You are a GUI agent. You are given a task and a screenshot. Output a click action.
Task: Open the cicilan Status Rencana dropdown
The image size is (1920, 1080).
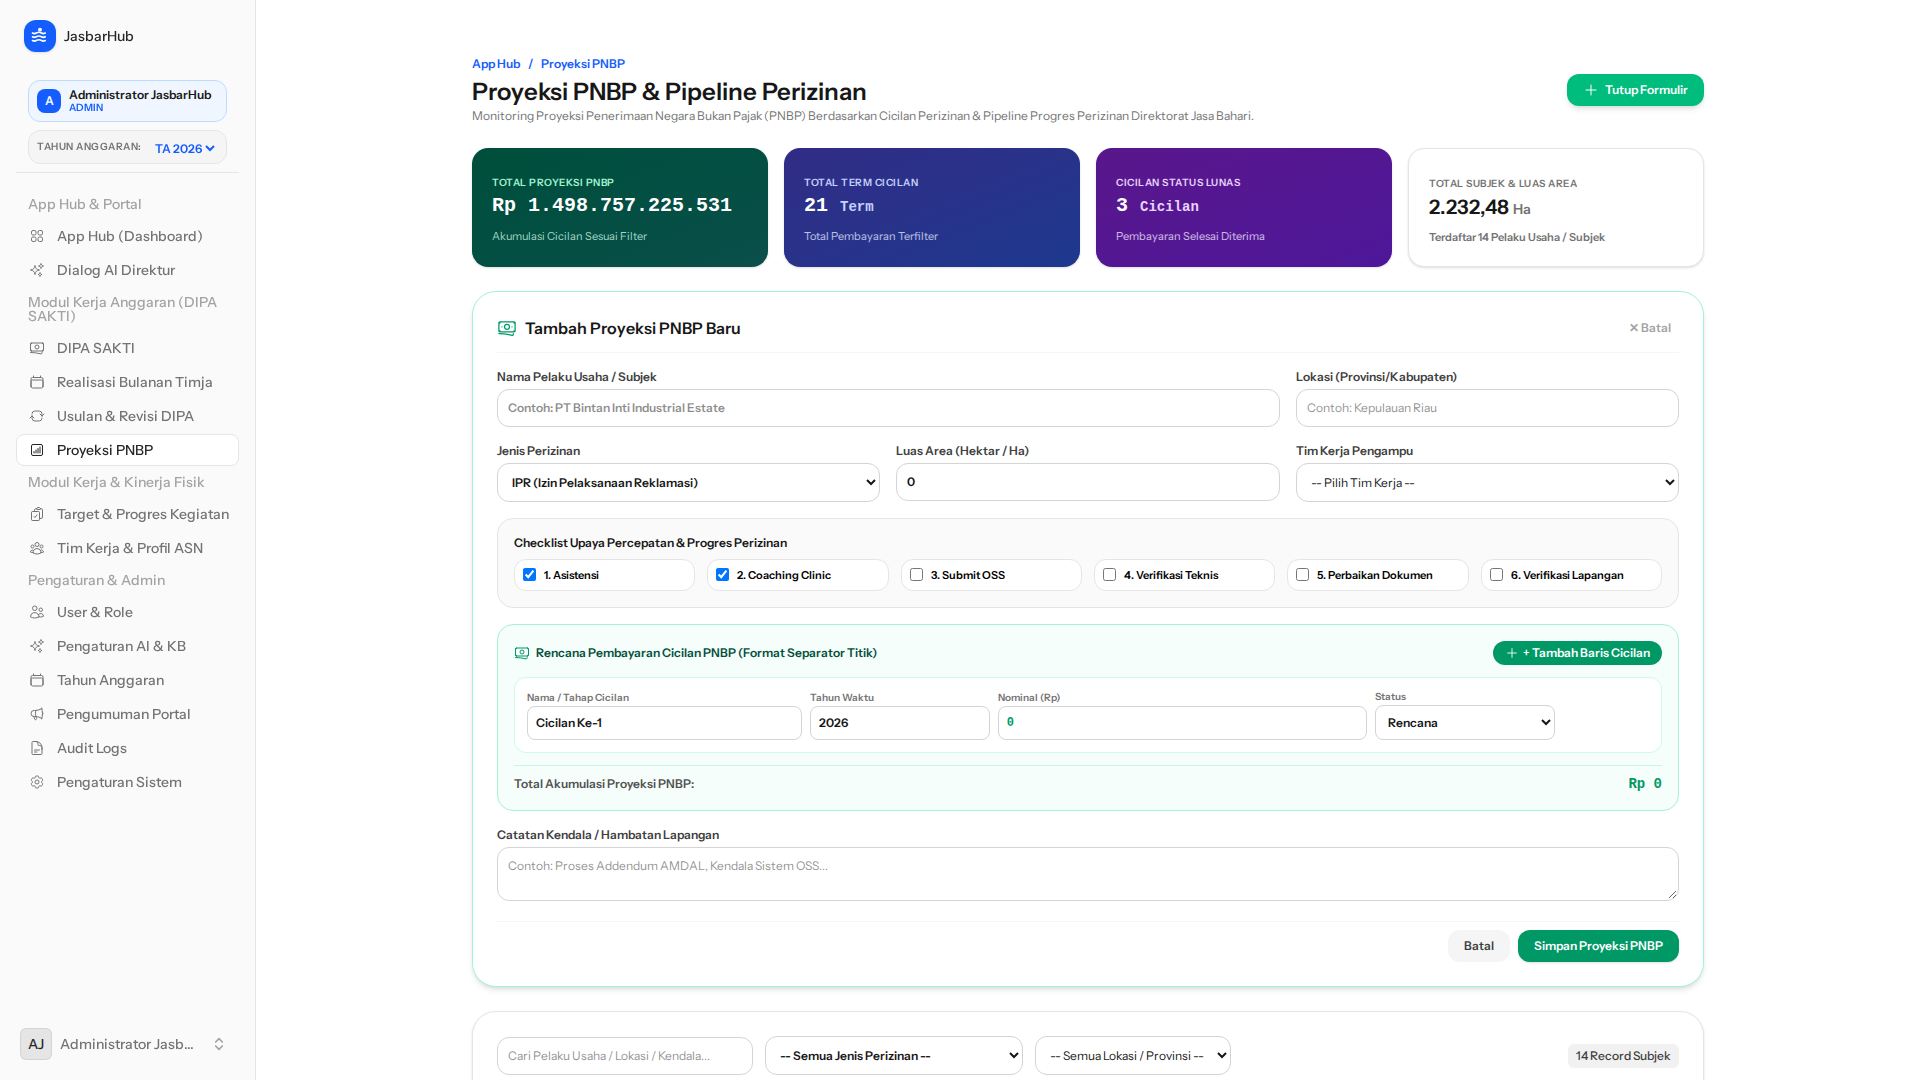click(x=1464, y=723)
